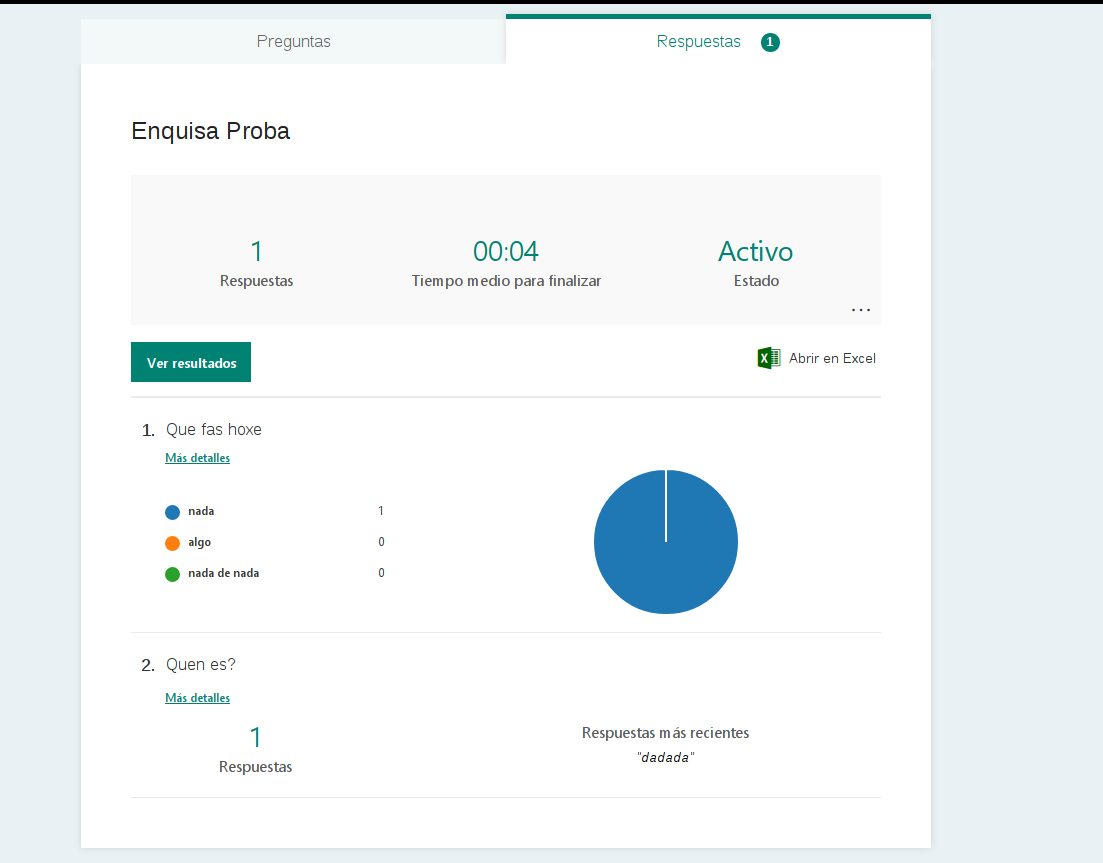The width and height of the screenshot is (1103, 863).
Task: Click the green Excel icon
Action: tap(768, 358)
